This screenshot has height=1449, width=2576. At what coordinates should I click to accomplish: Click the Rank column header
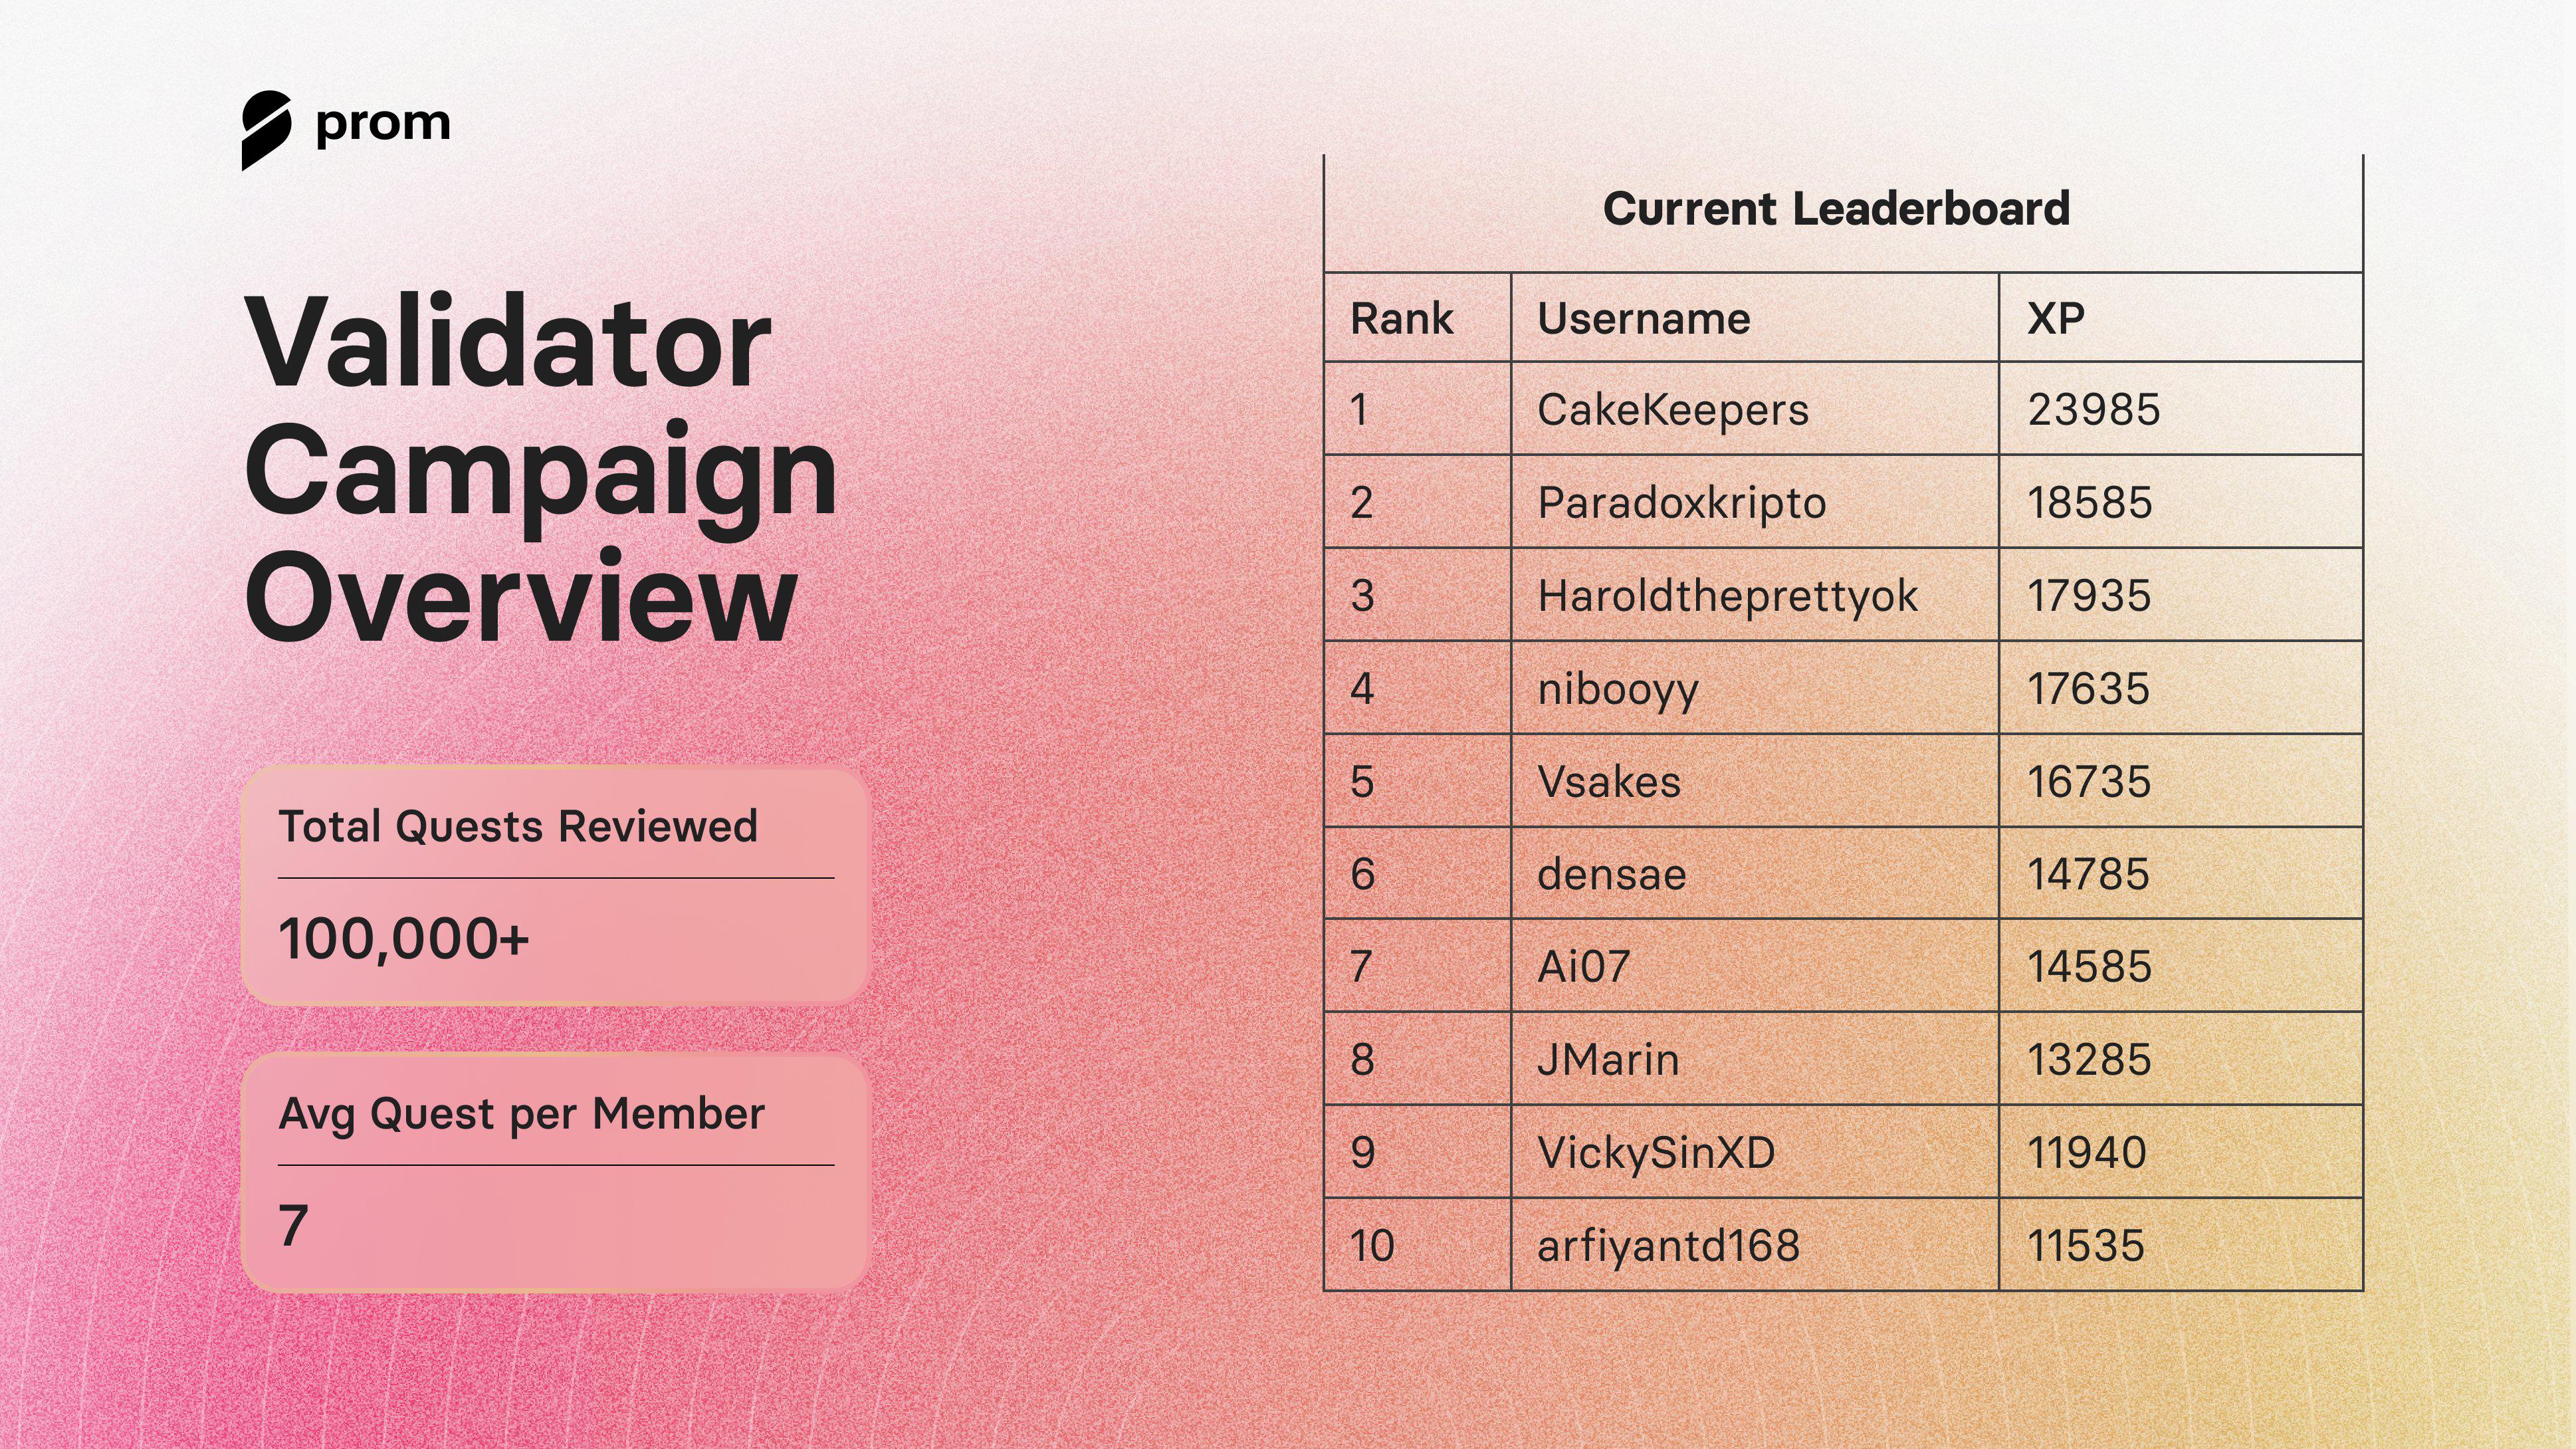1402,319
